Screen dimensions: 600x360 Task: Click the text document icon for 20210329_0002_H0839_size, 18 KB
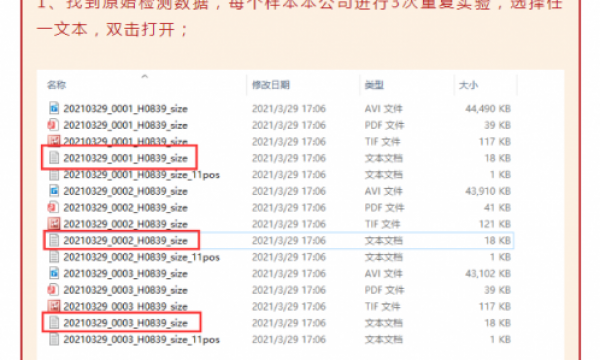point(54,240)
